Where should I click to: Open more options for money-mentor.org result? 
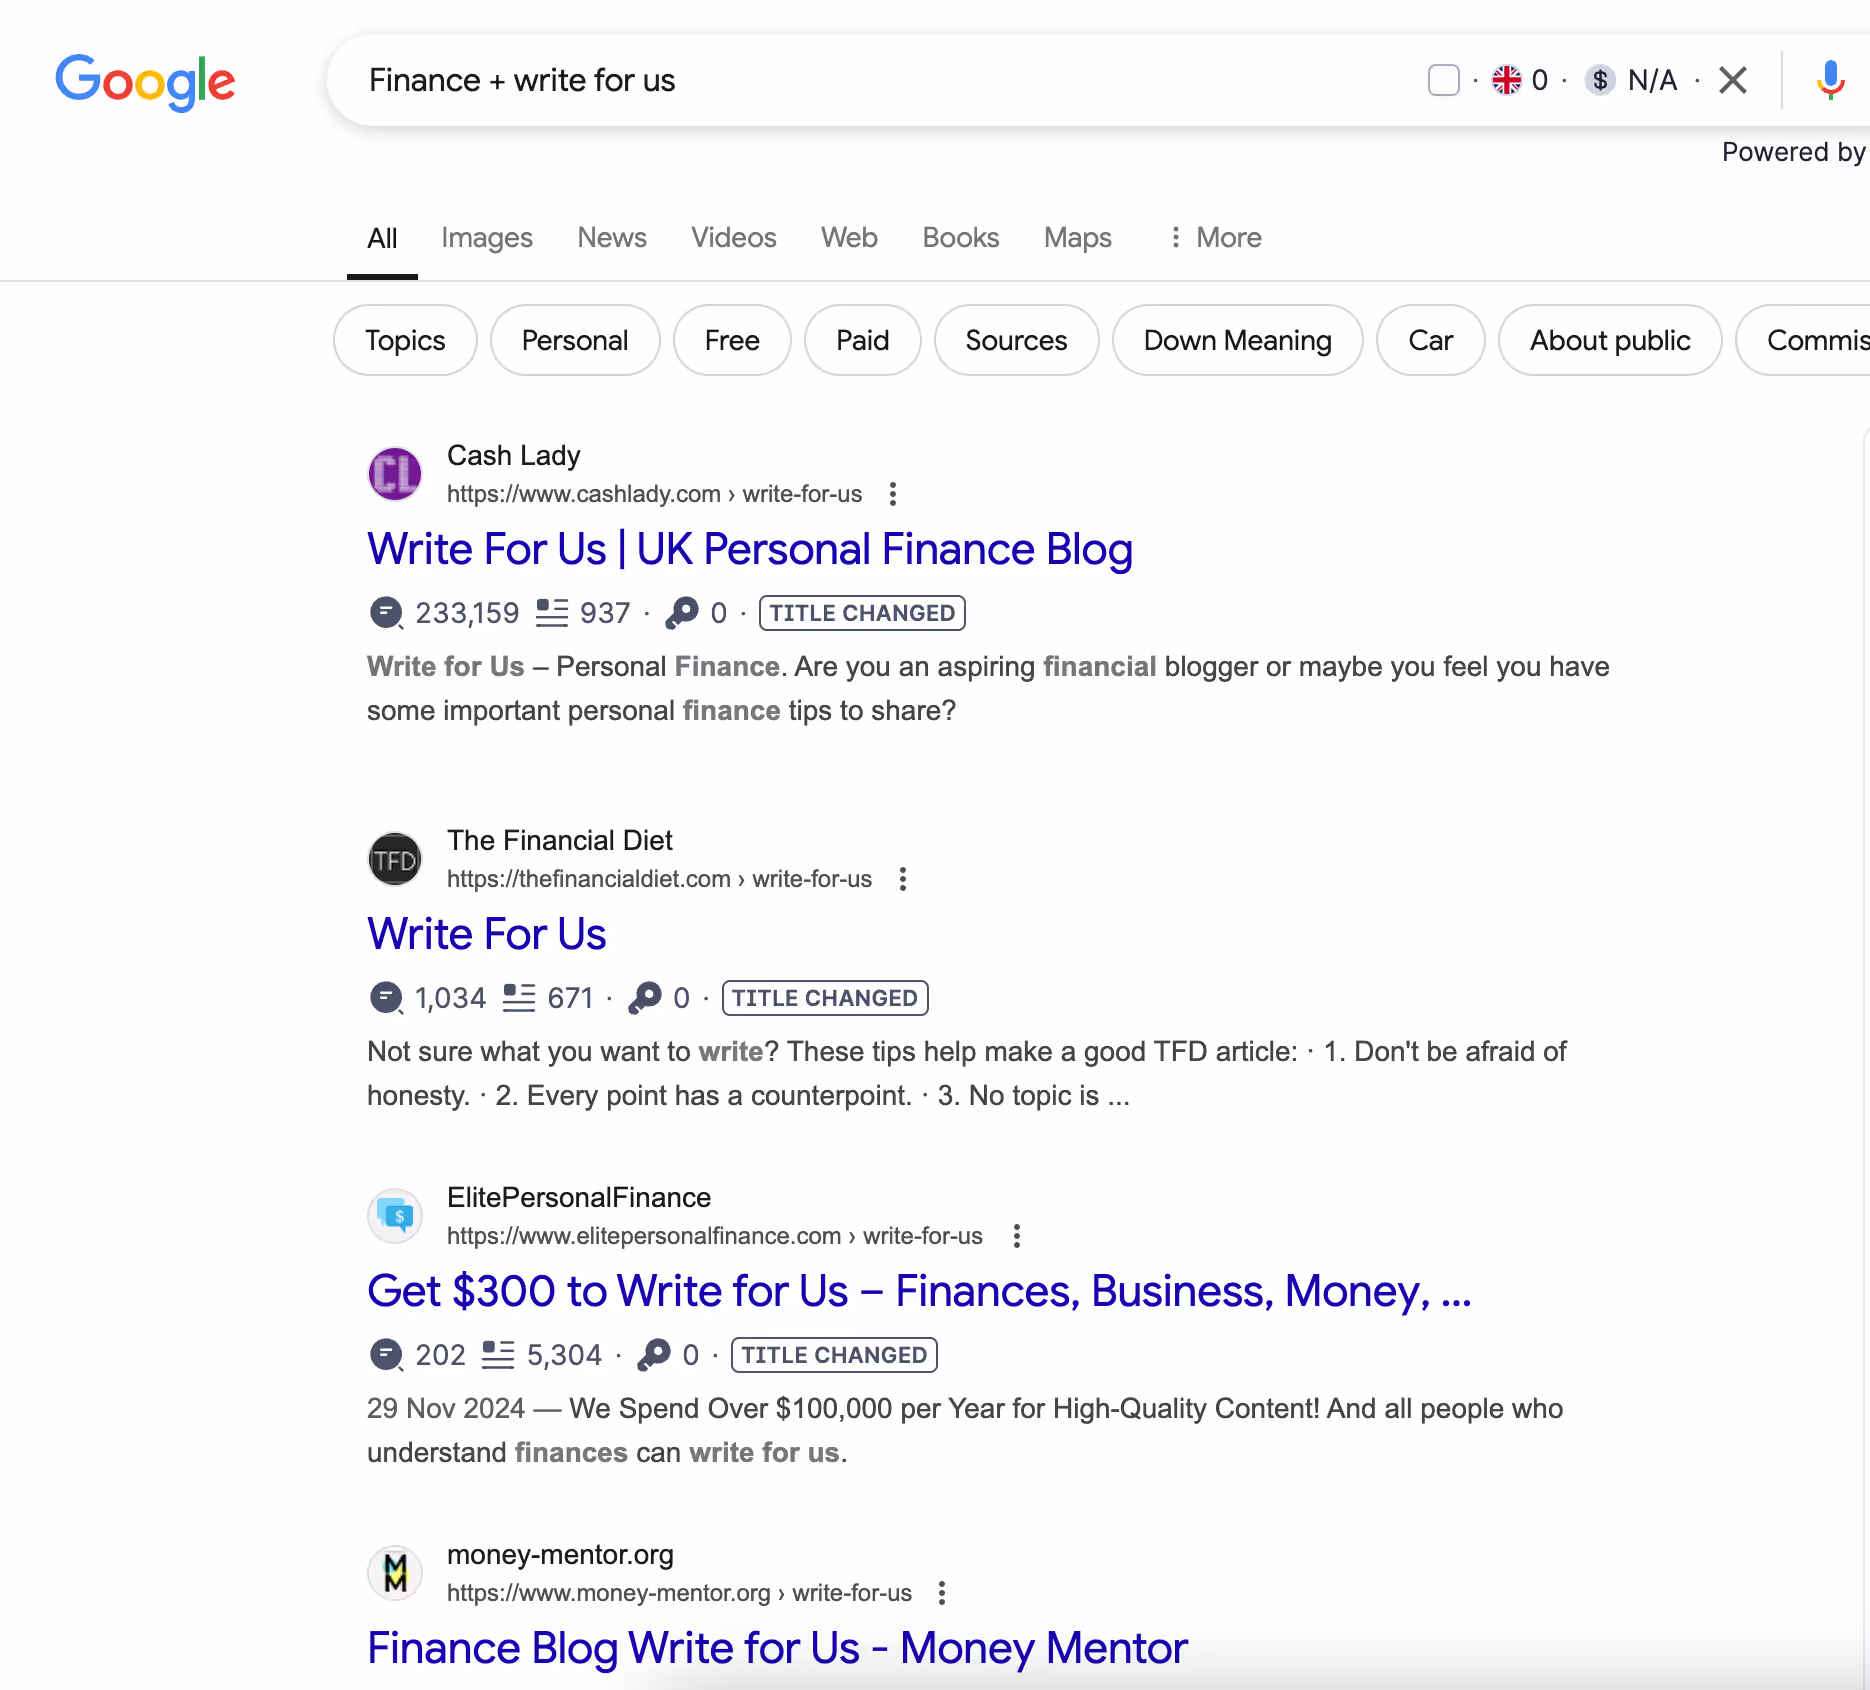coord(942,1593)
